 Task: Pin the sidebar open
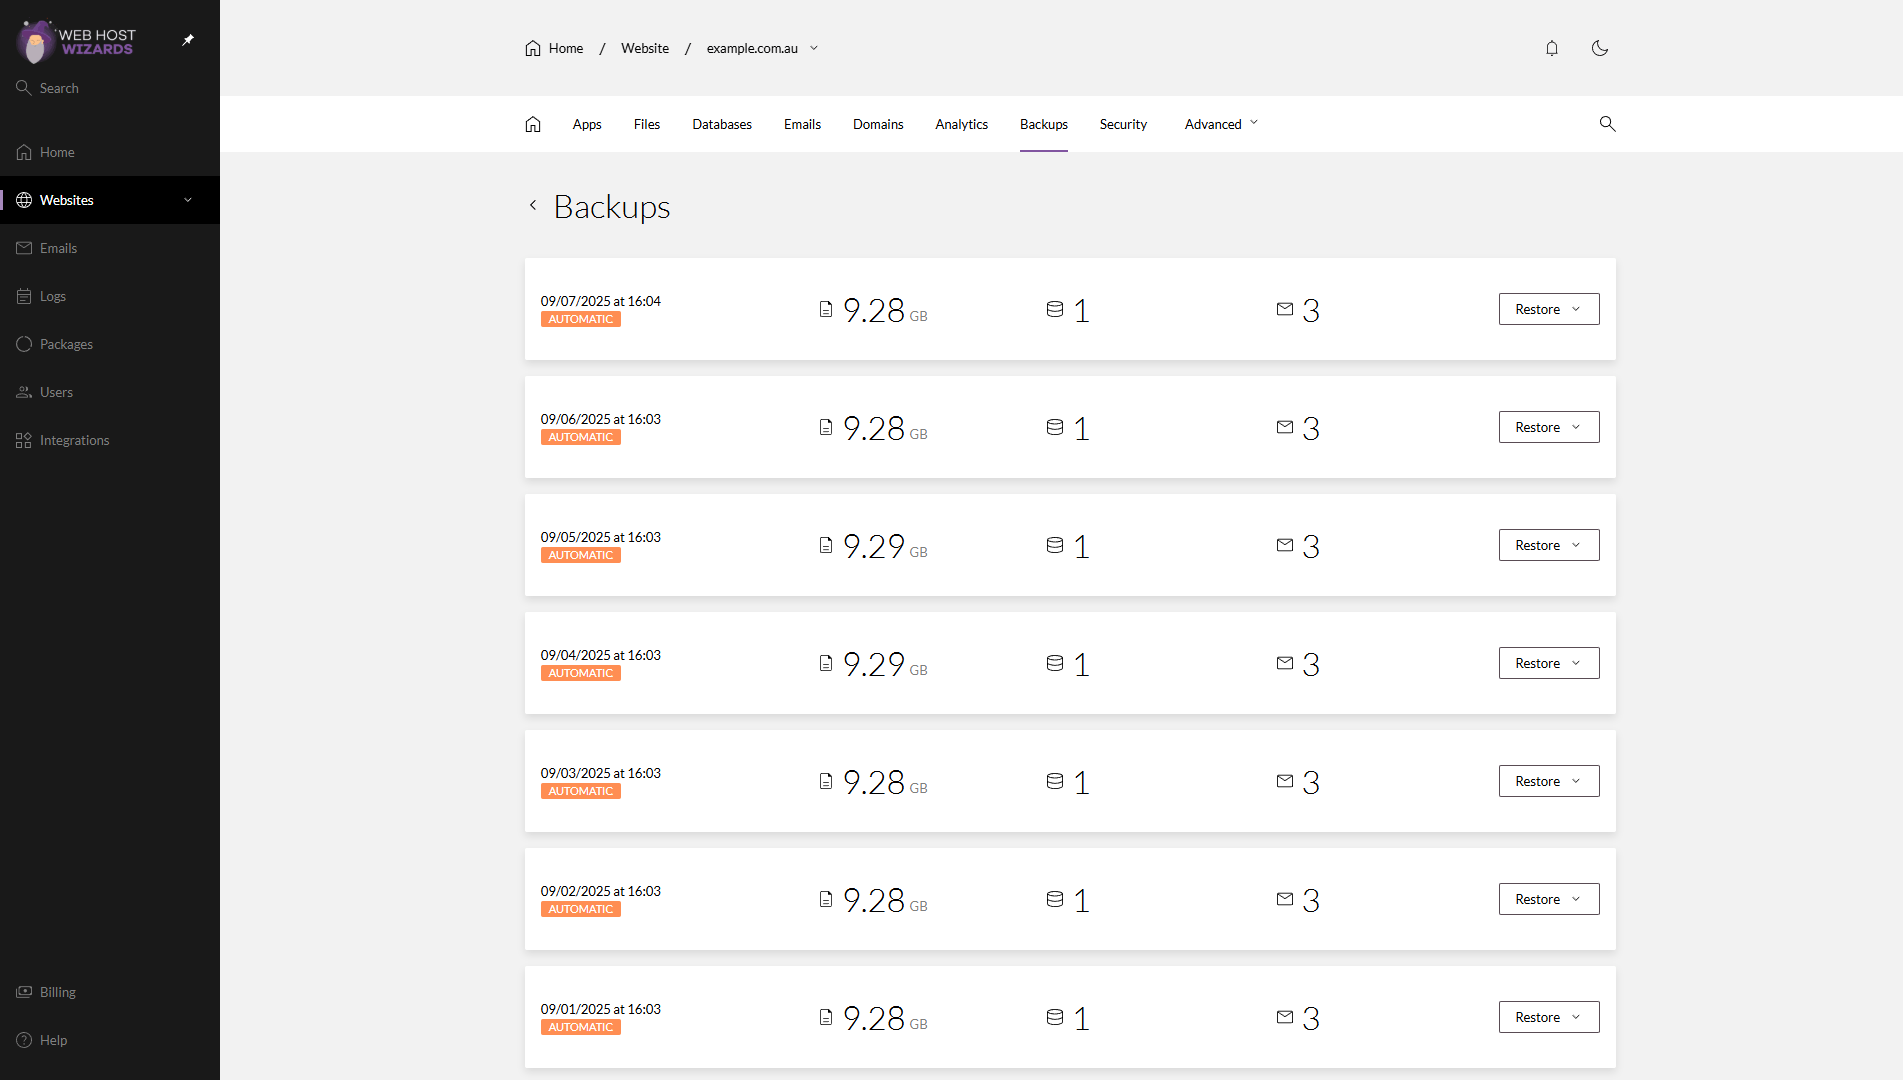coord(187,40)
